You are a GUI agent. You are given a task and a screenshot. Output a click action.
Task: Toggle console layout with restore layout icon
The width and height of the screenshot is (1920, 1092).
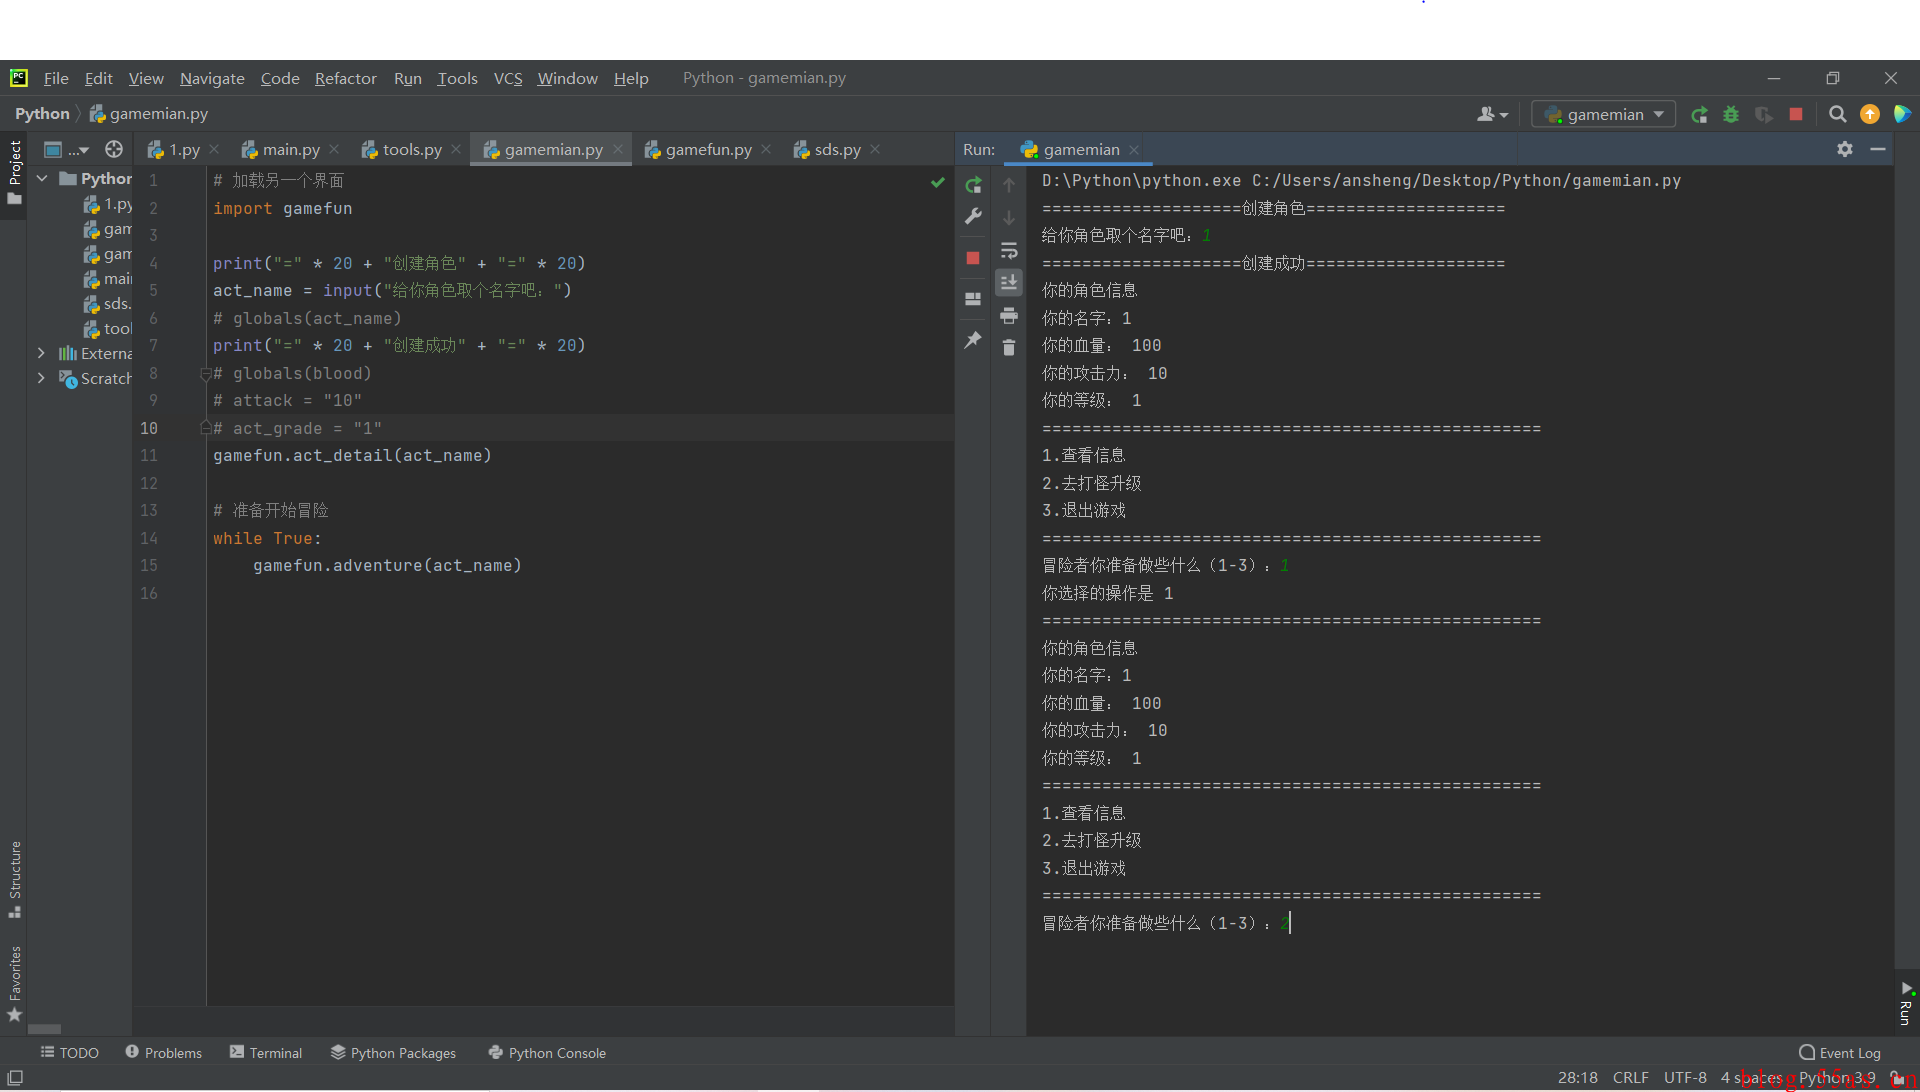click(973, 297)
